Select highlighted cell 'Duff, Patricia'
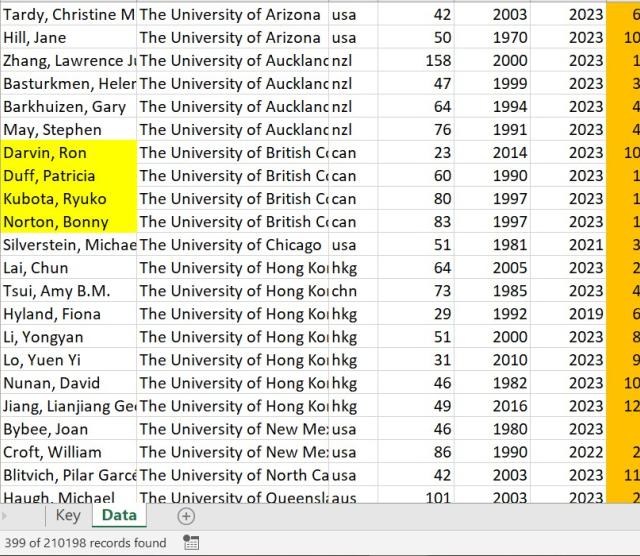640x556 pixels. click(69, 176)
